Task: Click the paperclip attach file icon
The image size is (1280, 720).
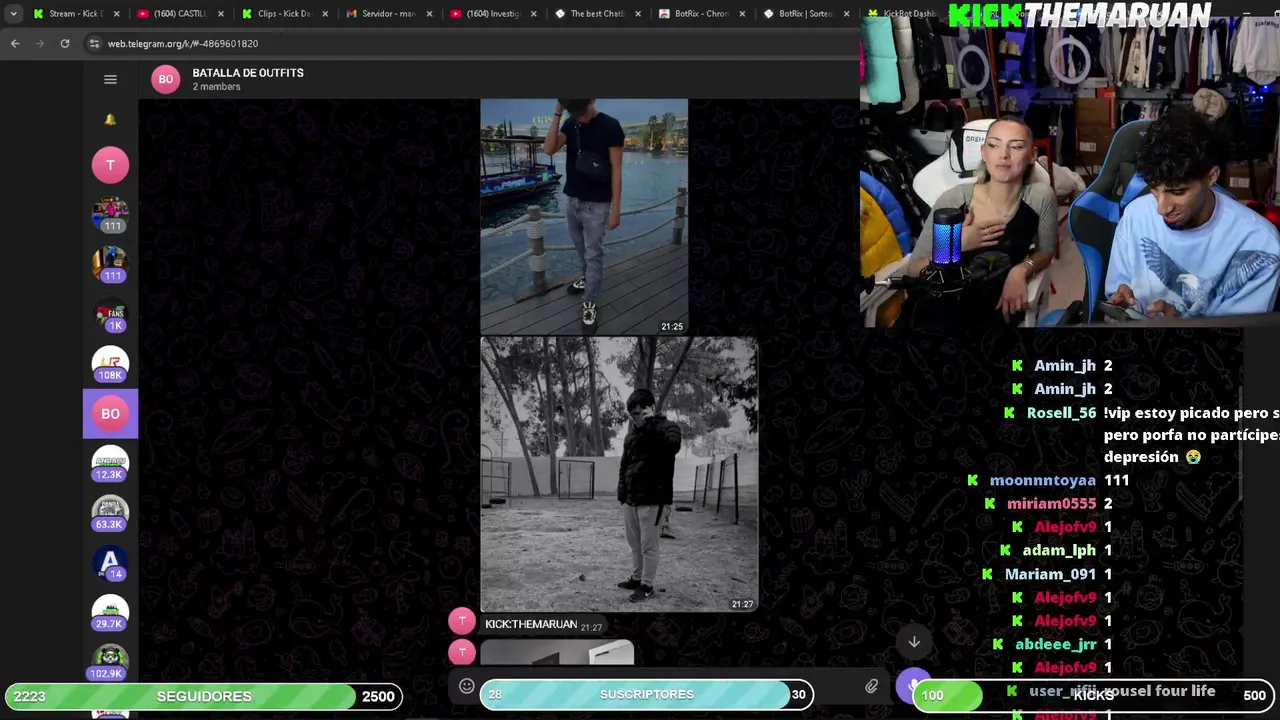Action: pyautogui.click(x=872, y=687)
